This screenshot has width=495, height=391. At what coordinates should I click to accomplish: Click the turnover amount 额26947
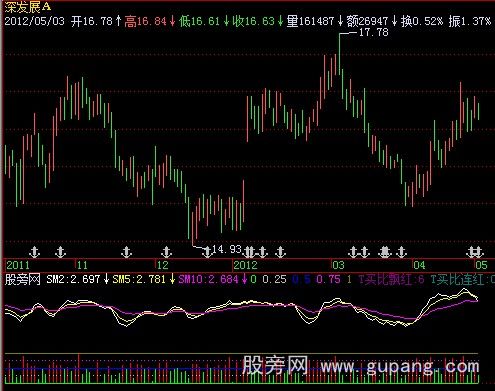(367, 21)
